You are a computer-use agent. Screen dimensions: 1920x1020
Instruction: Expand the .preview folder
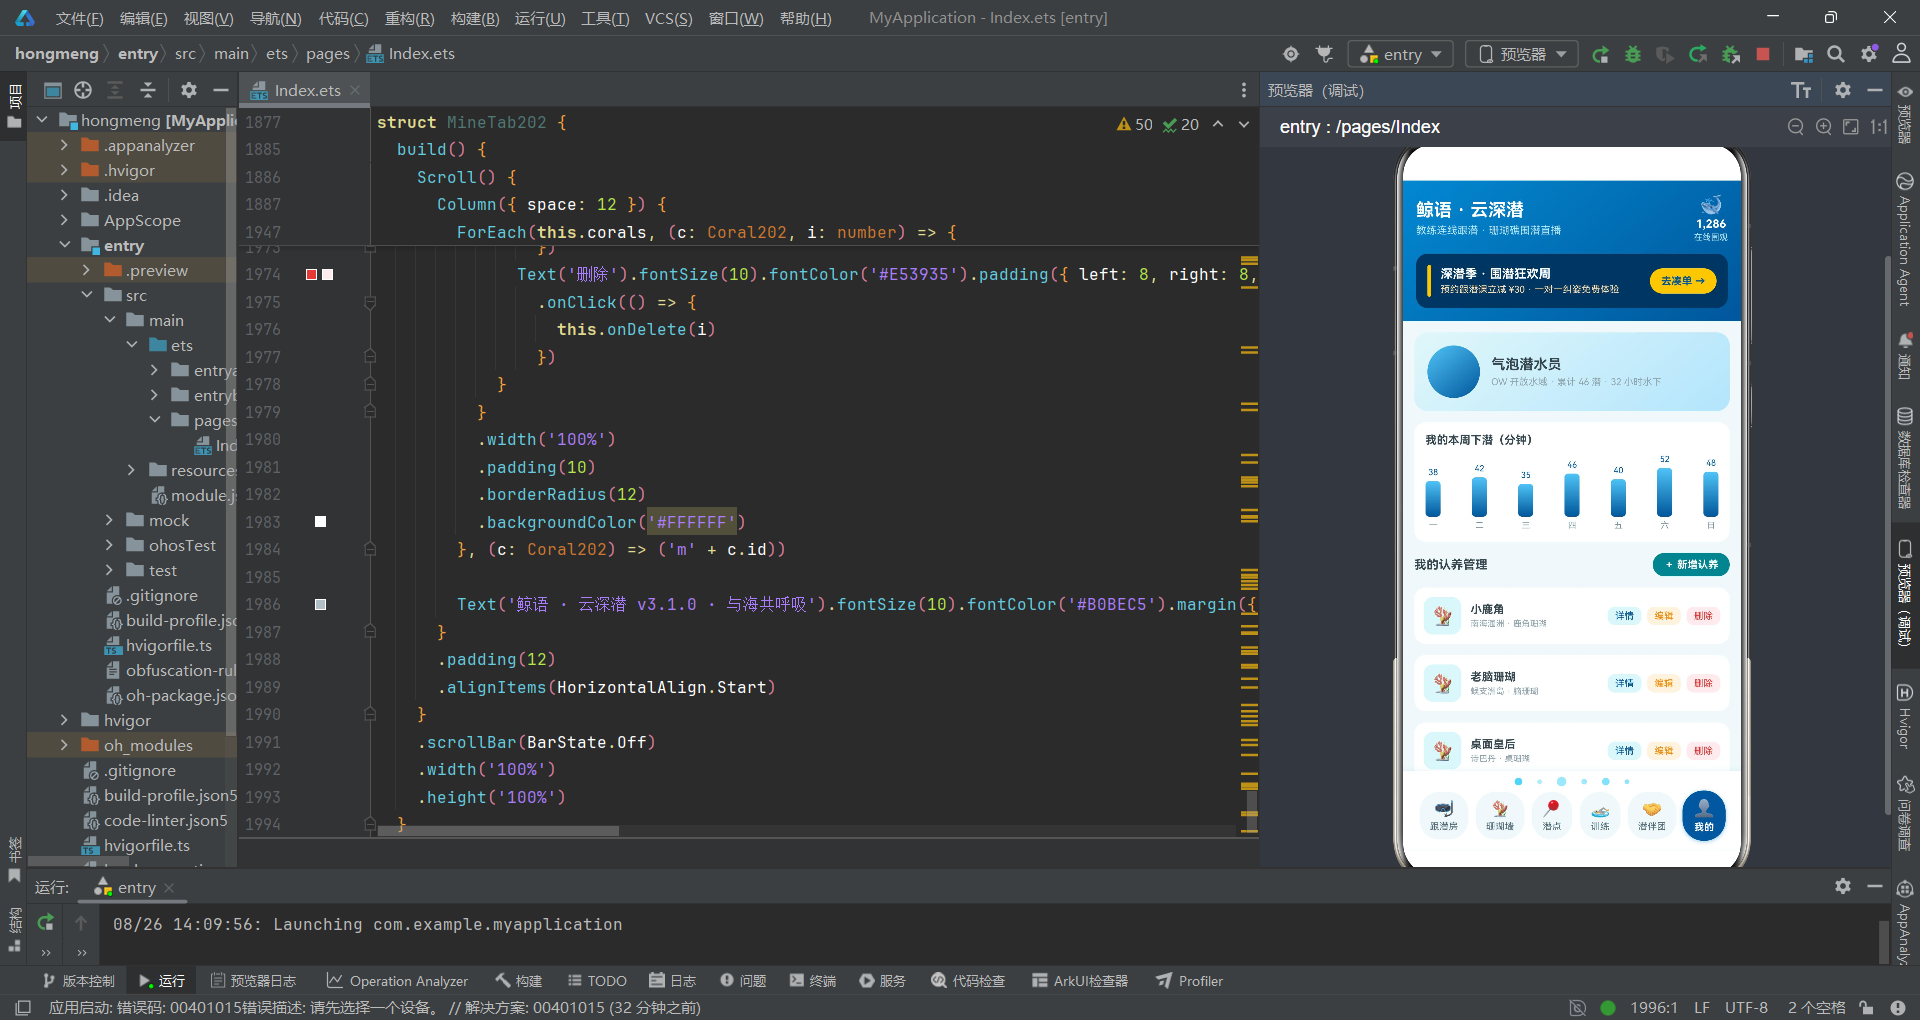pyautogui.click(x=86, y=270)
